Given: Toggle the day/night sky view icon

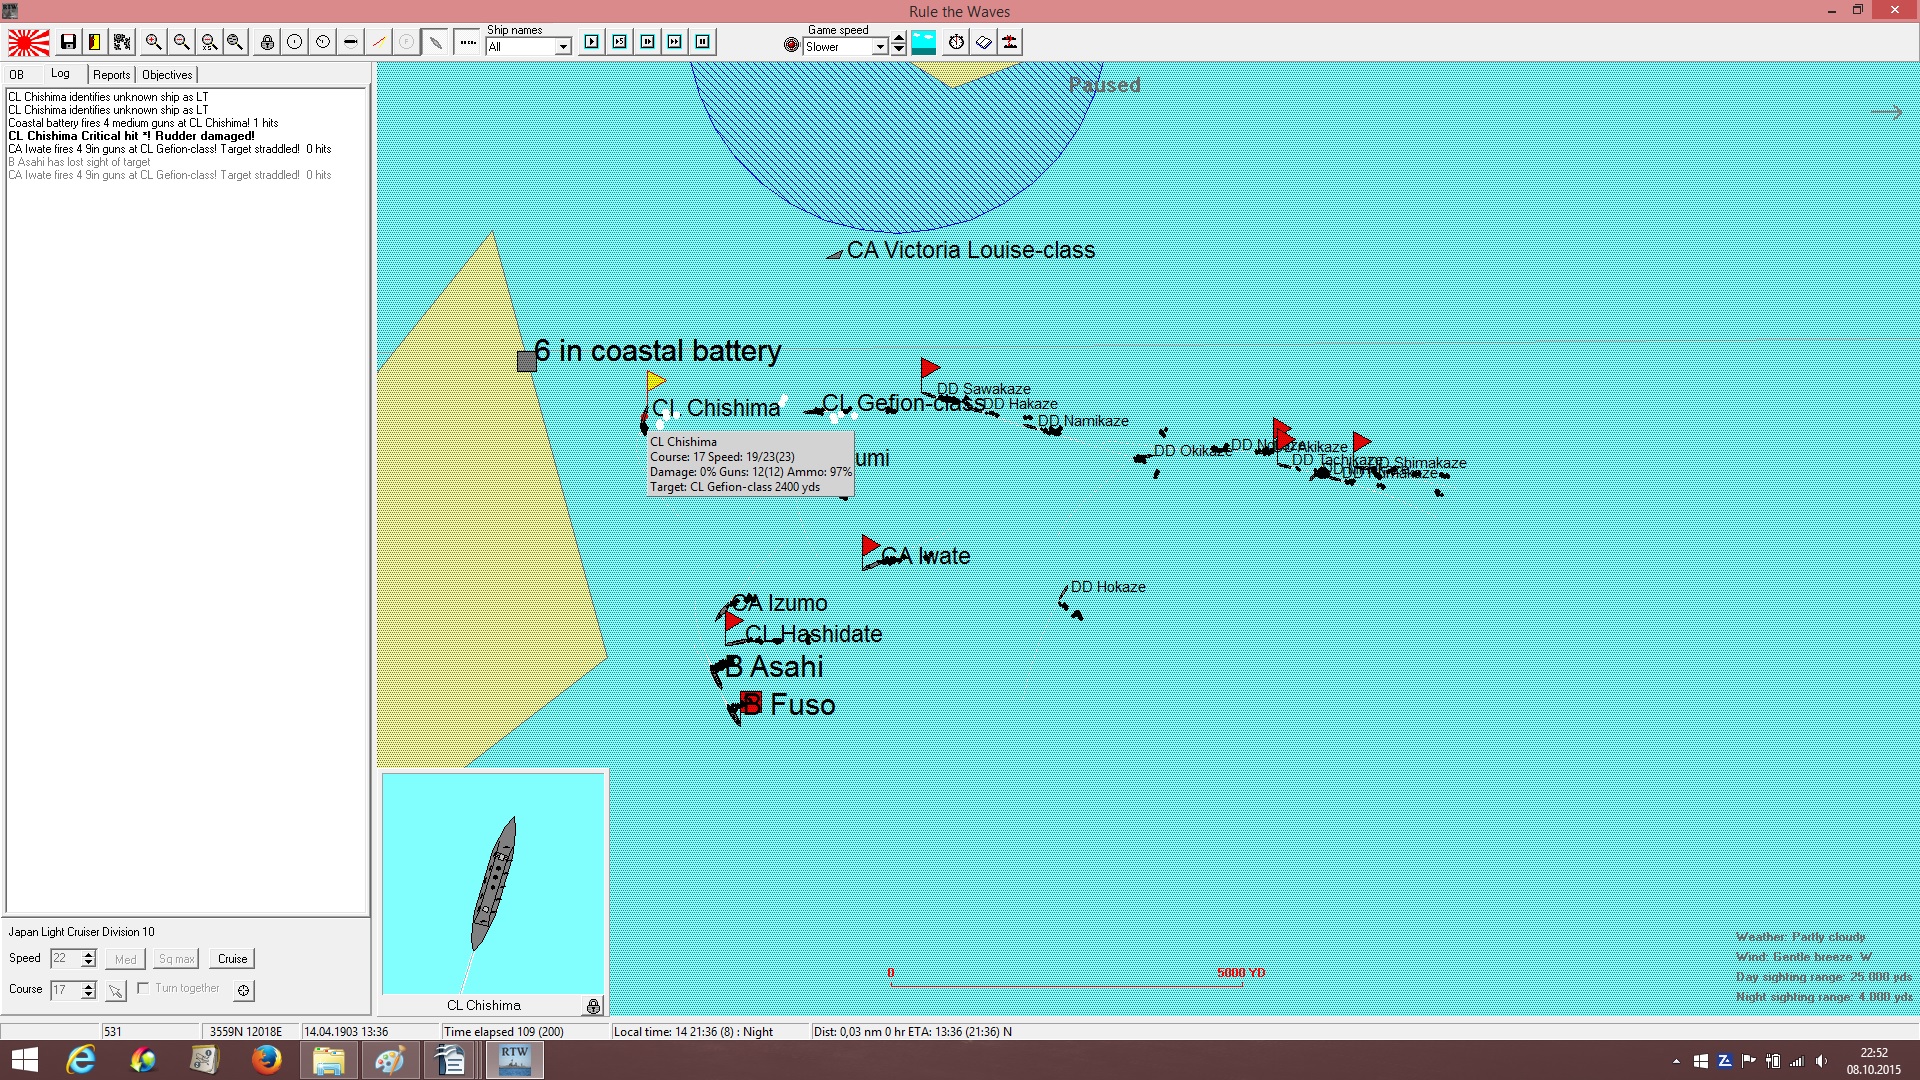Looking at the screenshot, I should pyautogui.click(x=924, y=42).
